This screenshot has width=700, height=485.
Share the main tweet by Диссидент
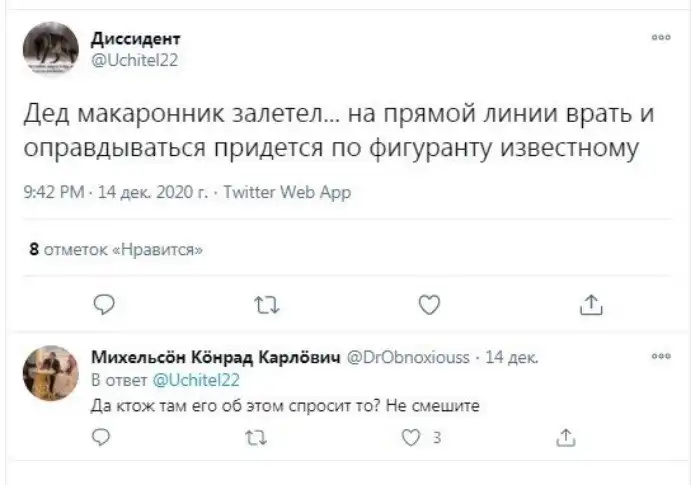coord(590,305)
